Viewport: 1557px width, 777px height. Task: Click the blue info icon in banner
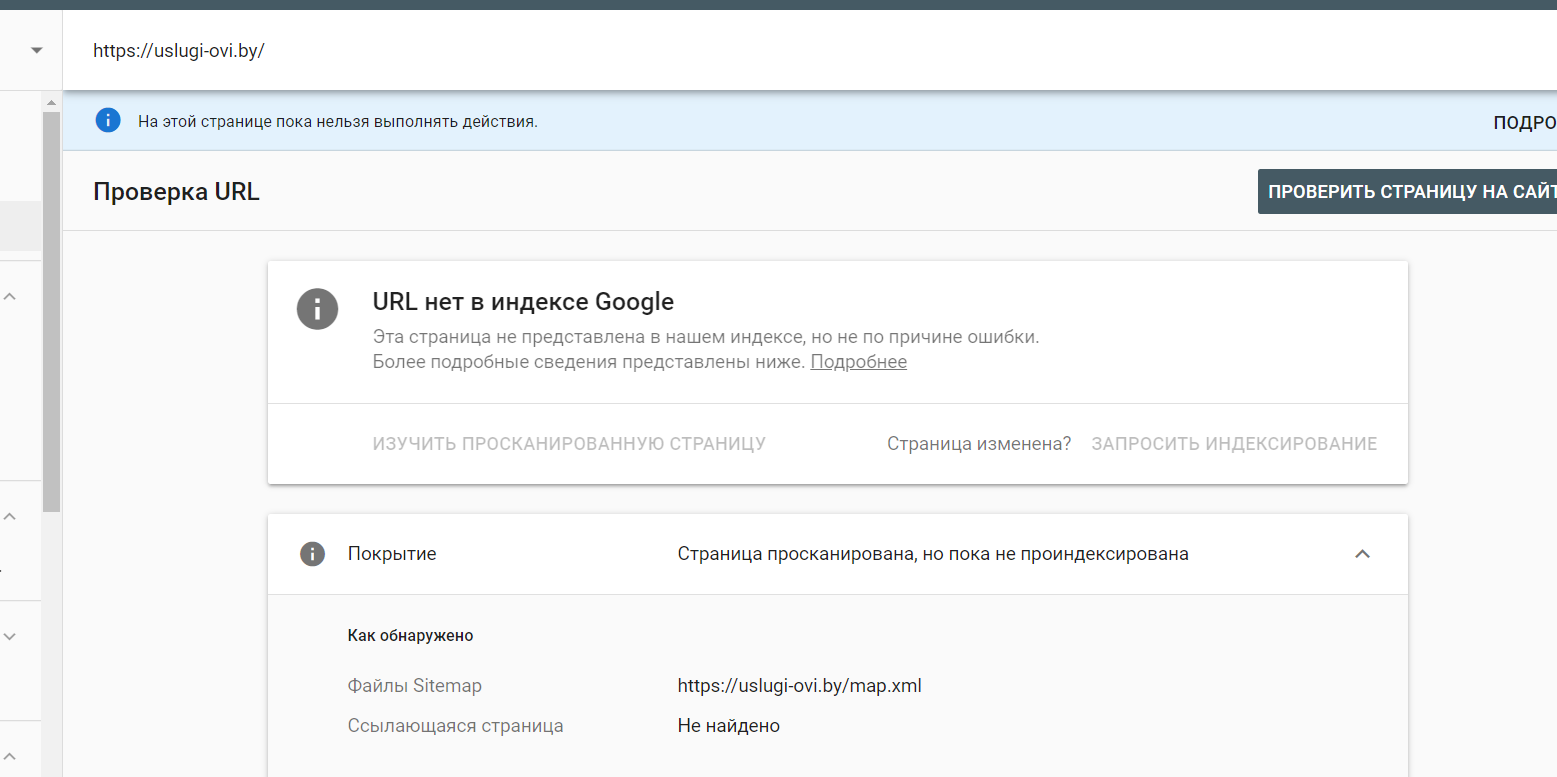pyautogui.click(x=107, y=121)
